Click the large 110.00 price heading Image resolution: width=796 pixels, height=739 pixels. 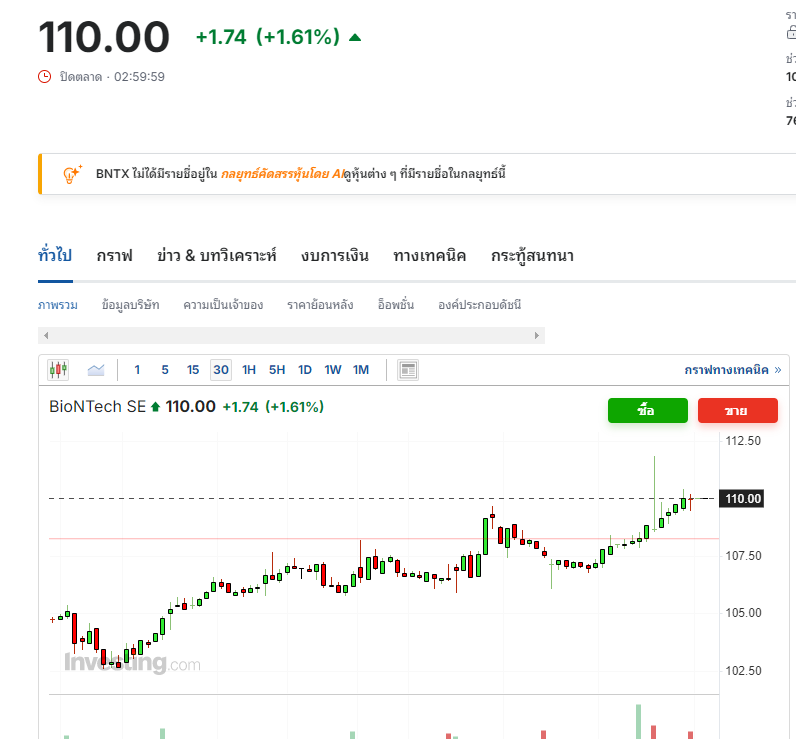click(104, 37)
